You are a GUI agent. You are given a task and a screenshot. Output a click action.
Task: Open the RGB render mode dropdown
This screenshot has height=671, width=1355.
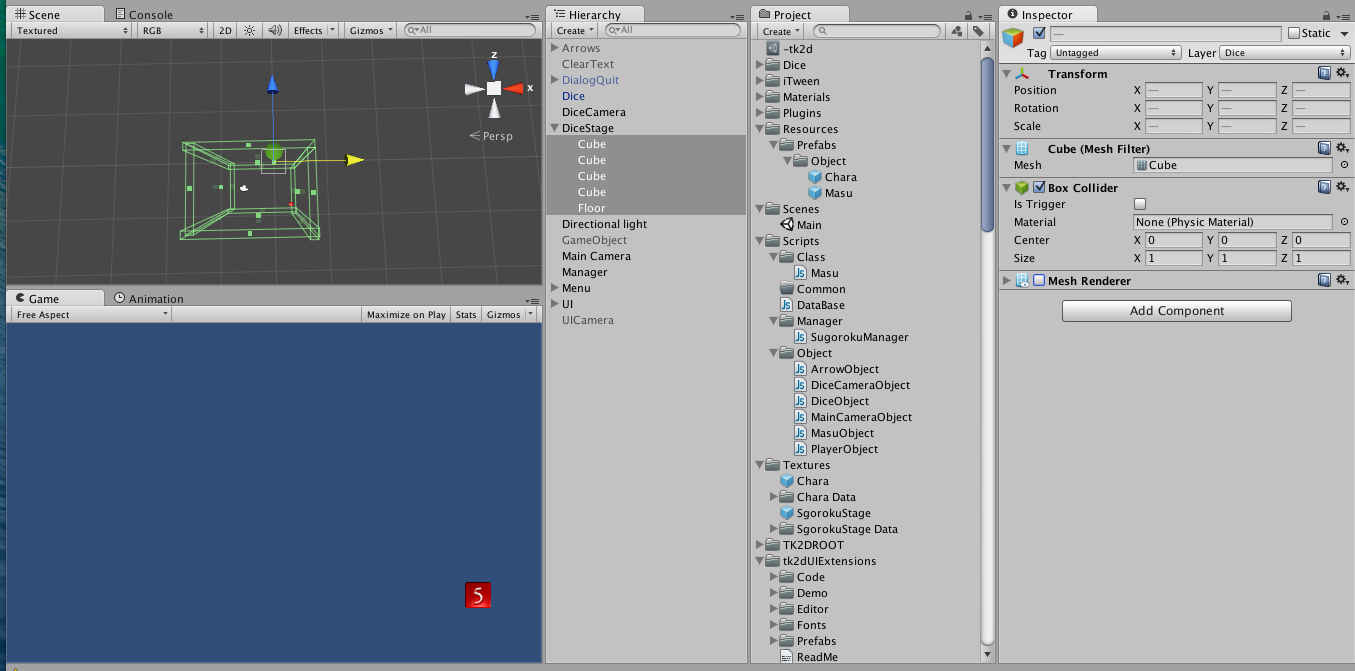coord(172,30)
